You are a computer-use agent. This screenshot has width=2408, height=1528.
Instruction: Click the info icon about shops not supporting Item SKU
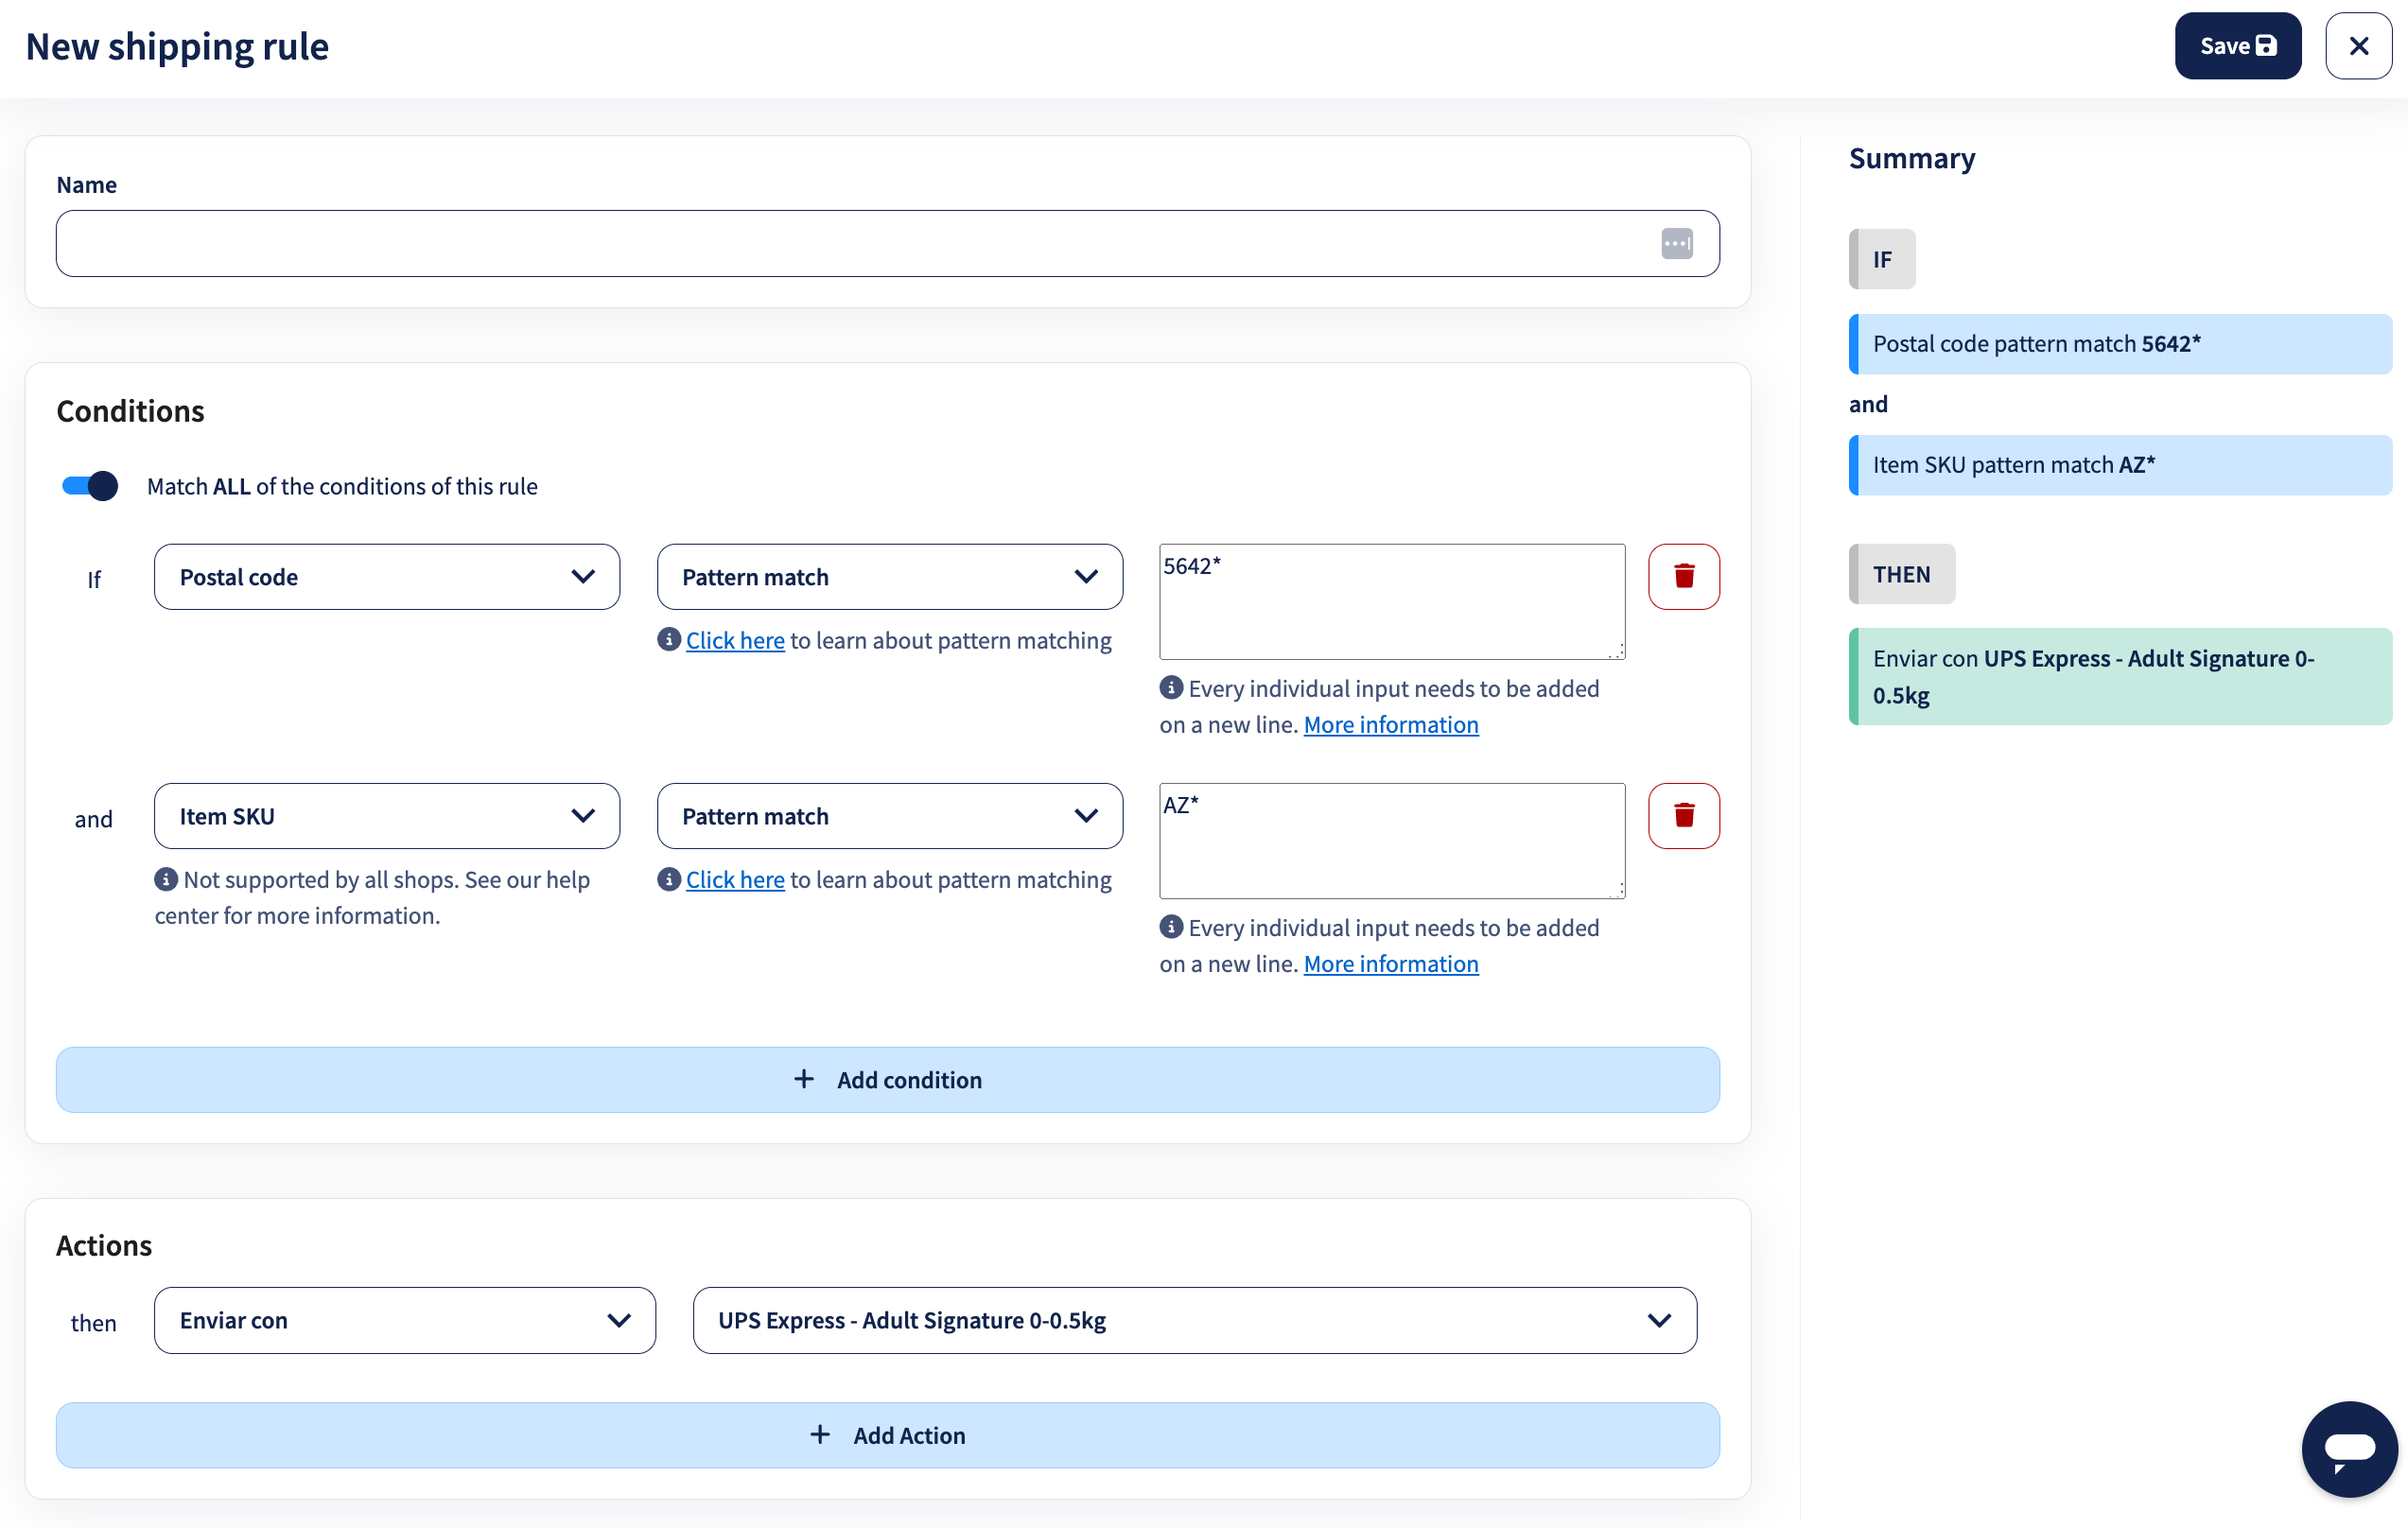pos(165,879)
